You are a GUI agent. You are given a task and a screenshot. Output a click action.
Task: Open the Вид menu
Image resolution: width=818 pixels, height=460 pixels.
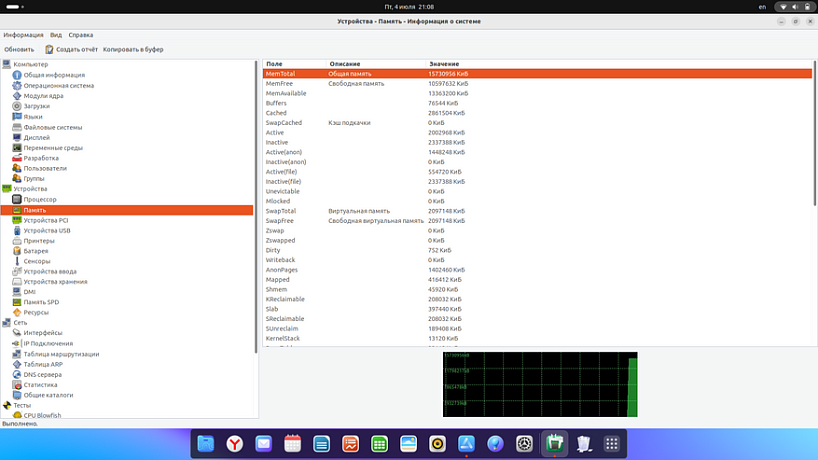56,35
